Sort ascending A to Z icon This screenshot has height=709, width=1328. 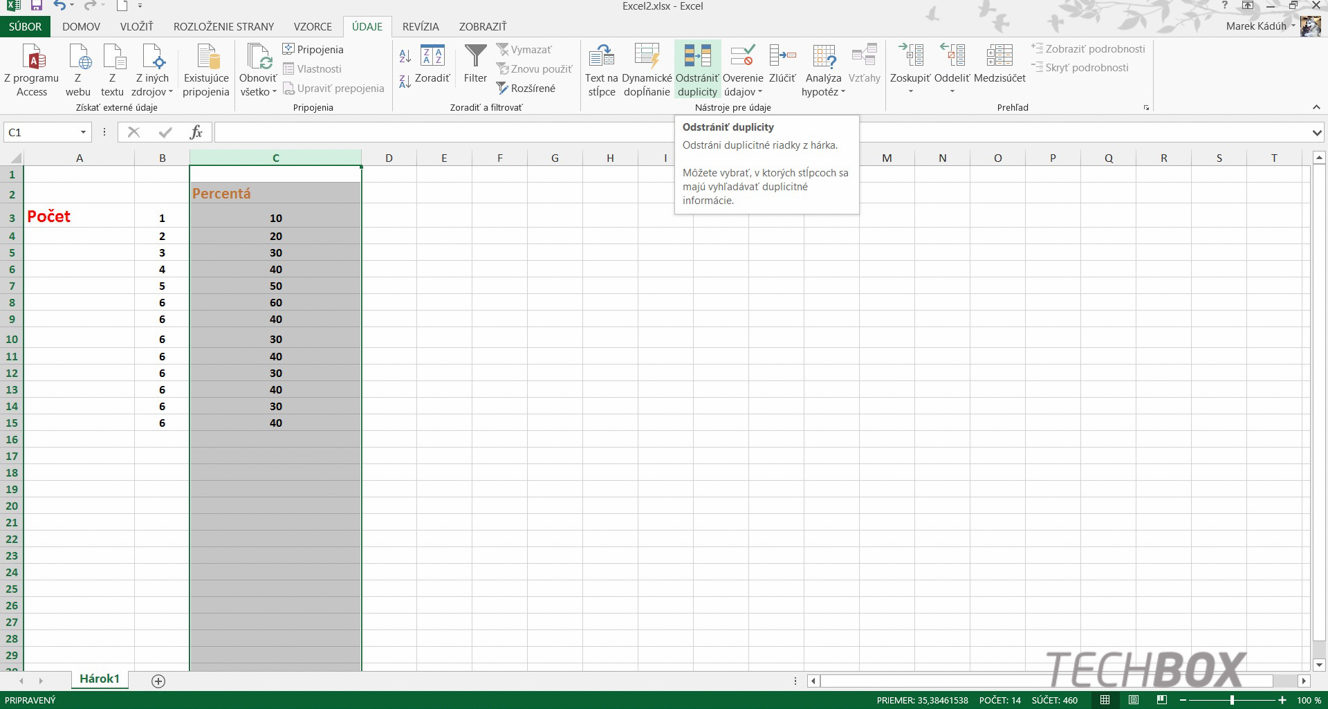pos(405,57)
